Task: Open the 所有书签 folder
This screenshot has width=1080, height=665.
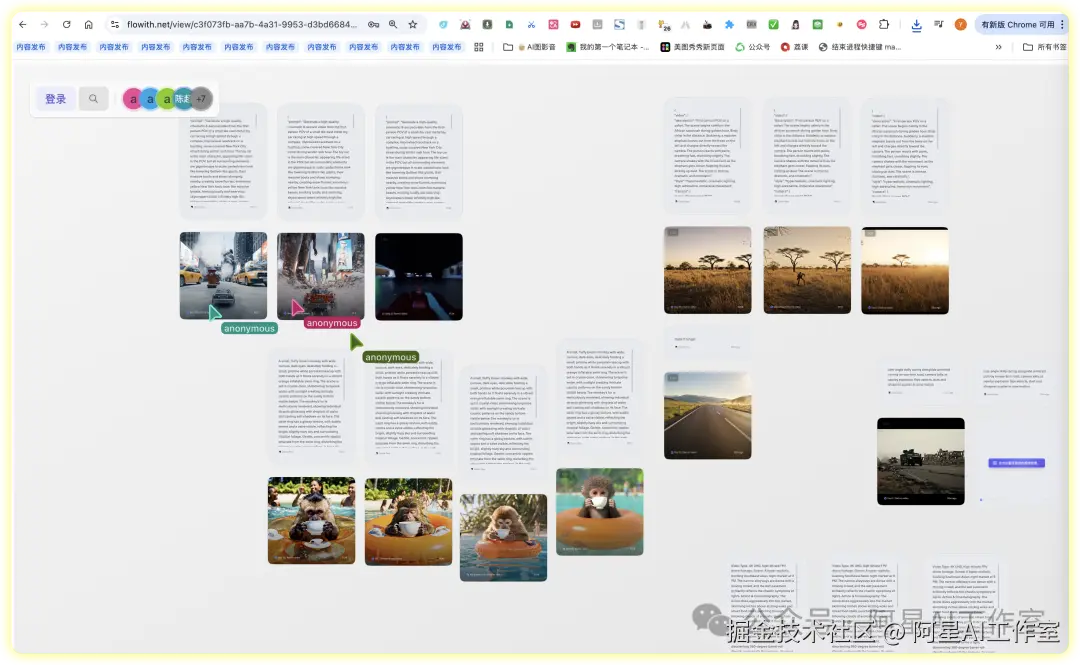Action: [x=1044, y=47]
